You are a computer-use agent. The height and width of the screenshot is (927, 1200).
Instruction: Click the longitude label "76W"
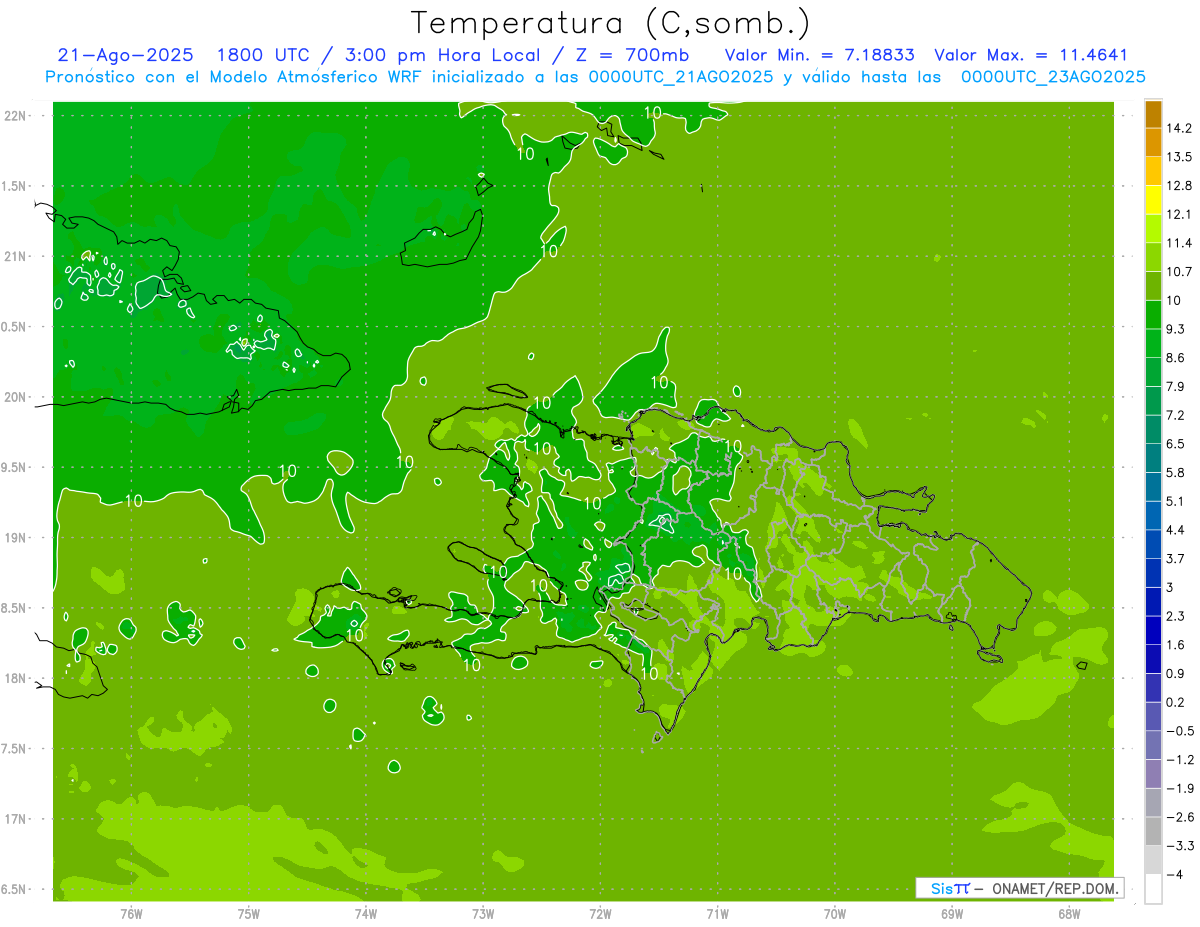click(x=131, y=914)
